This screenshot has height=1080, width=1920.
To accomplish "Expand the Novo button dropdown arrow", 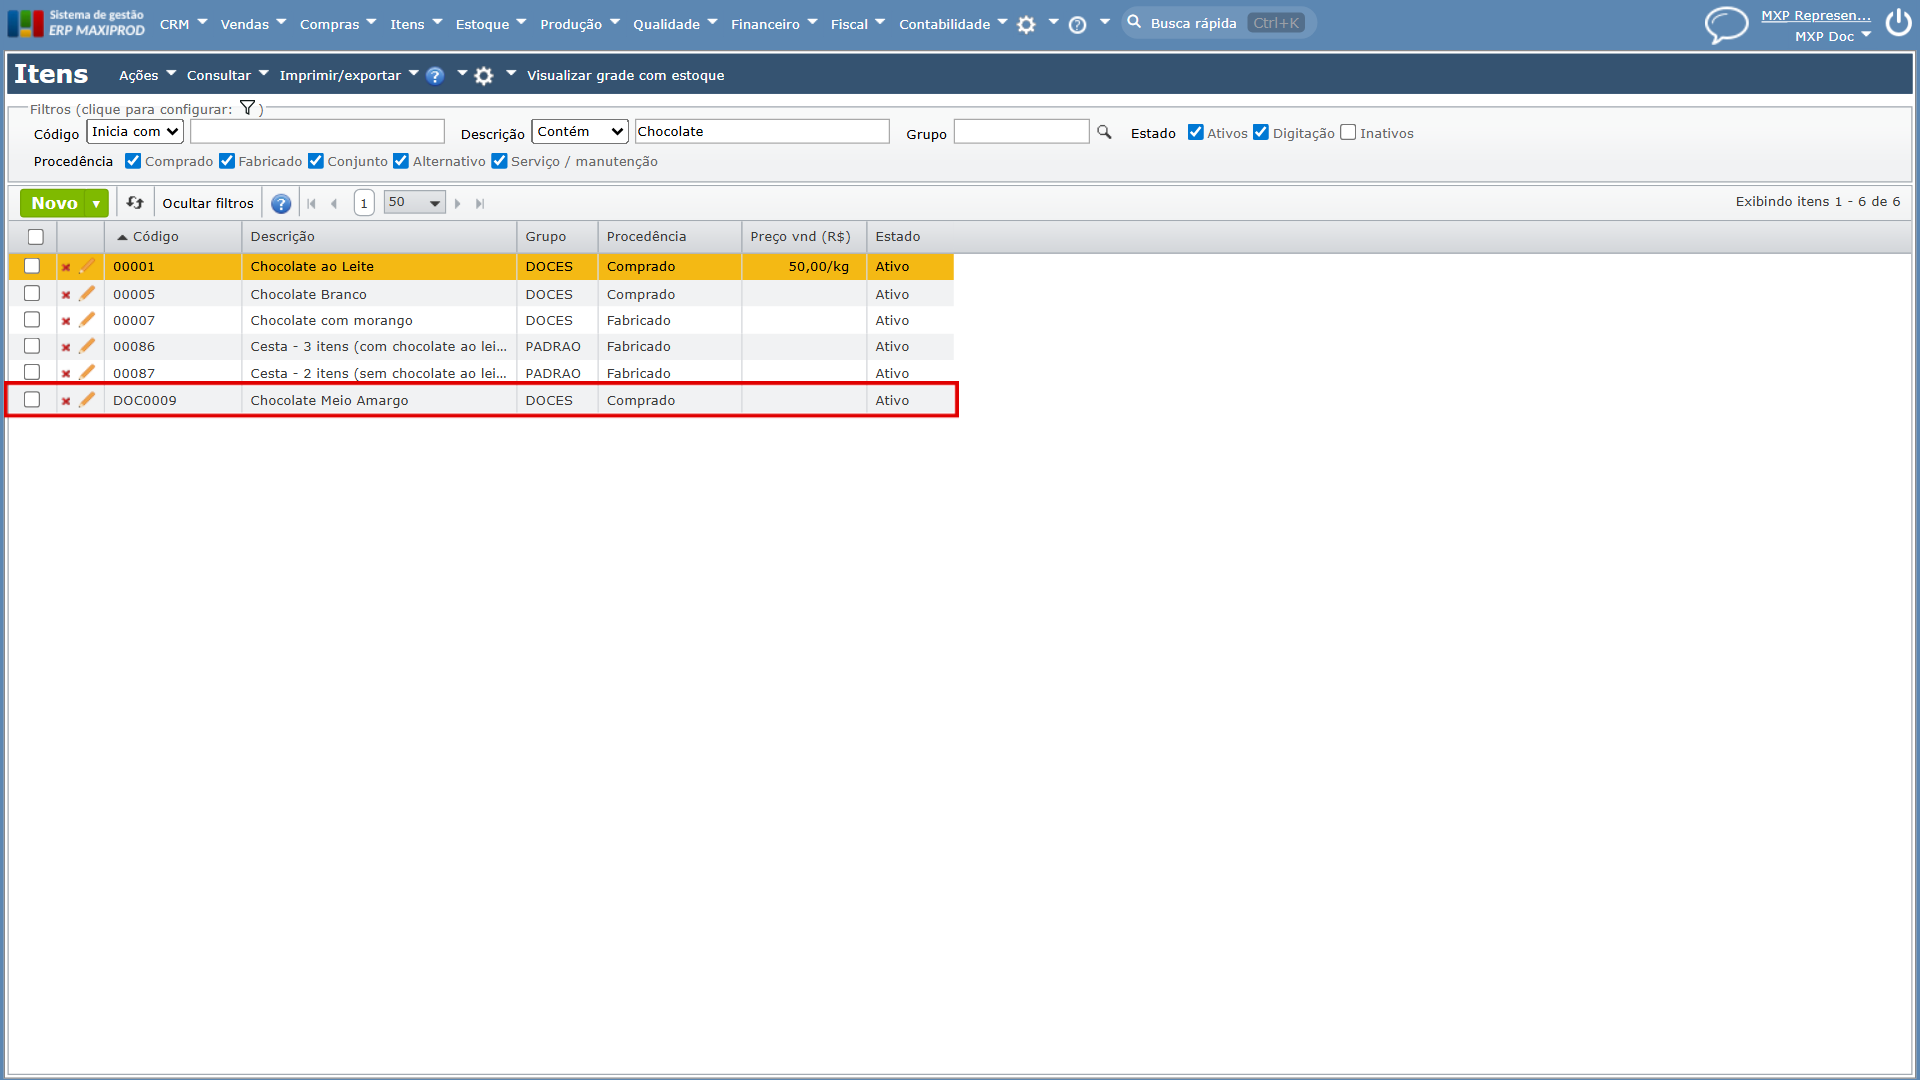I will [x=97, y=204].
